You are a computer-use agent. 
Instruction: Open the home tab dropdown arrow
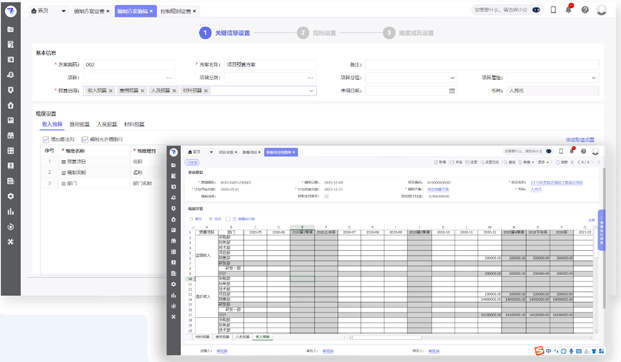pos(63,11)
